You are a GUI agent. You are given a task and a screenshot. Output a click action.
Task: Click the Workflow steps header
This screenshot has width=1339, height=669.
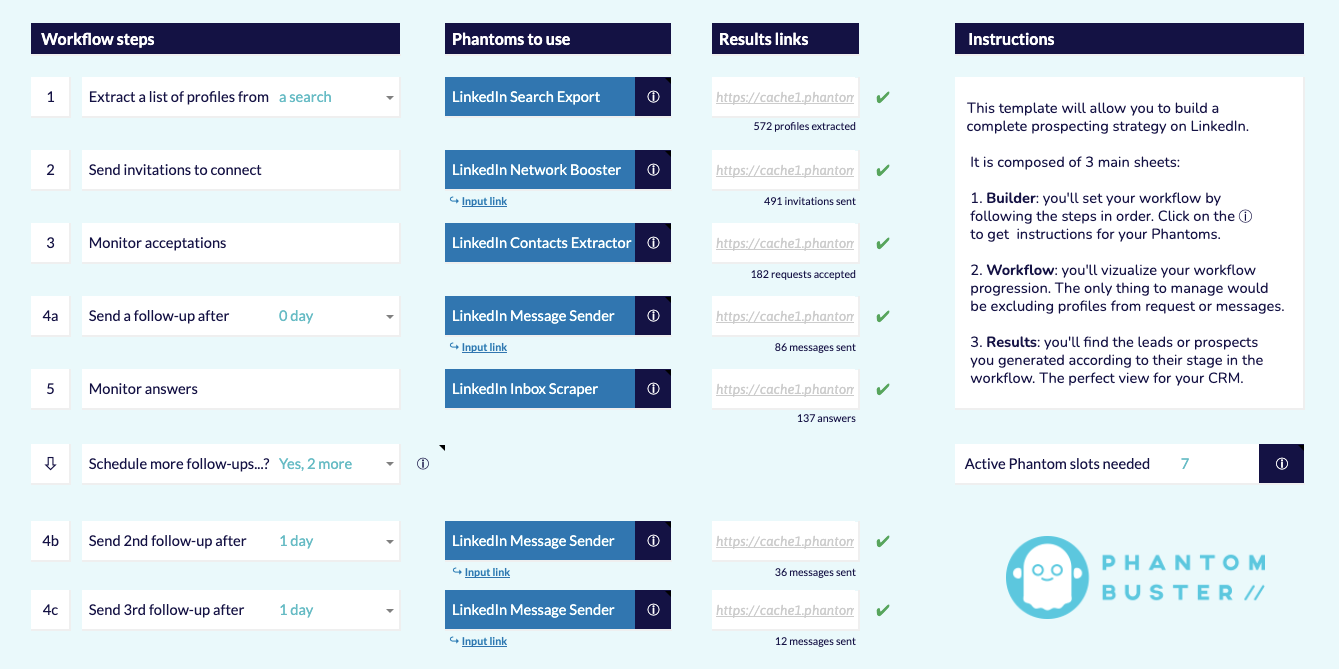point(215,39)
